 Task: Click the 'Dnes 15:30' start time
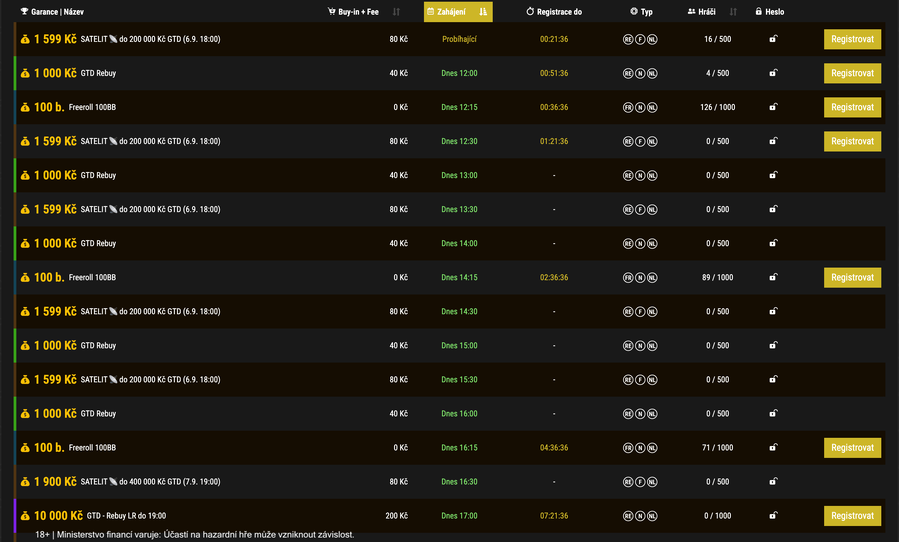pos(459,379)
